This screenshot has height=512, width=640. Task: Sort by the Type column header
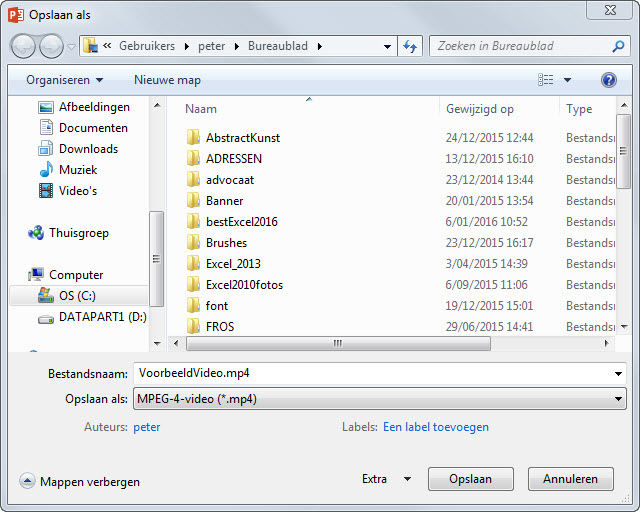tap(579, 109)
